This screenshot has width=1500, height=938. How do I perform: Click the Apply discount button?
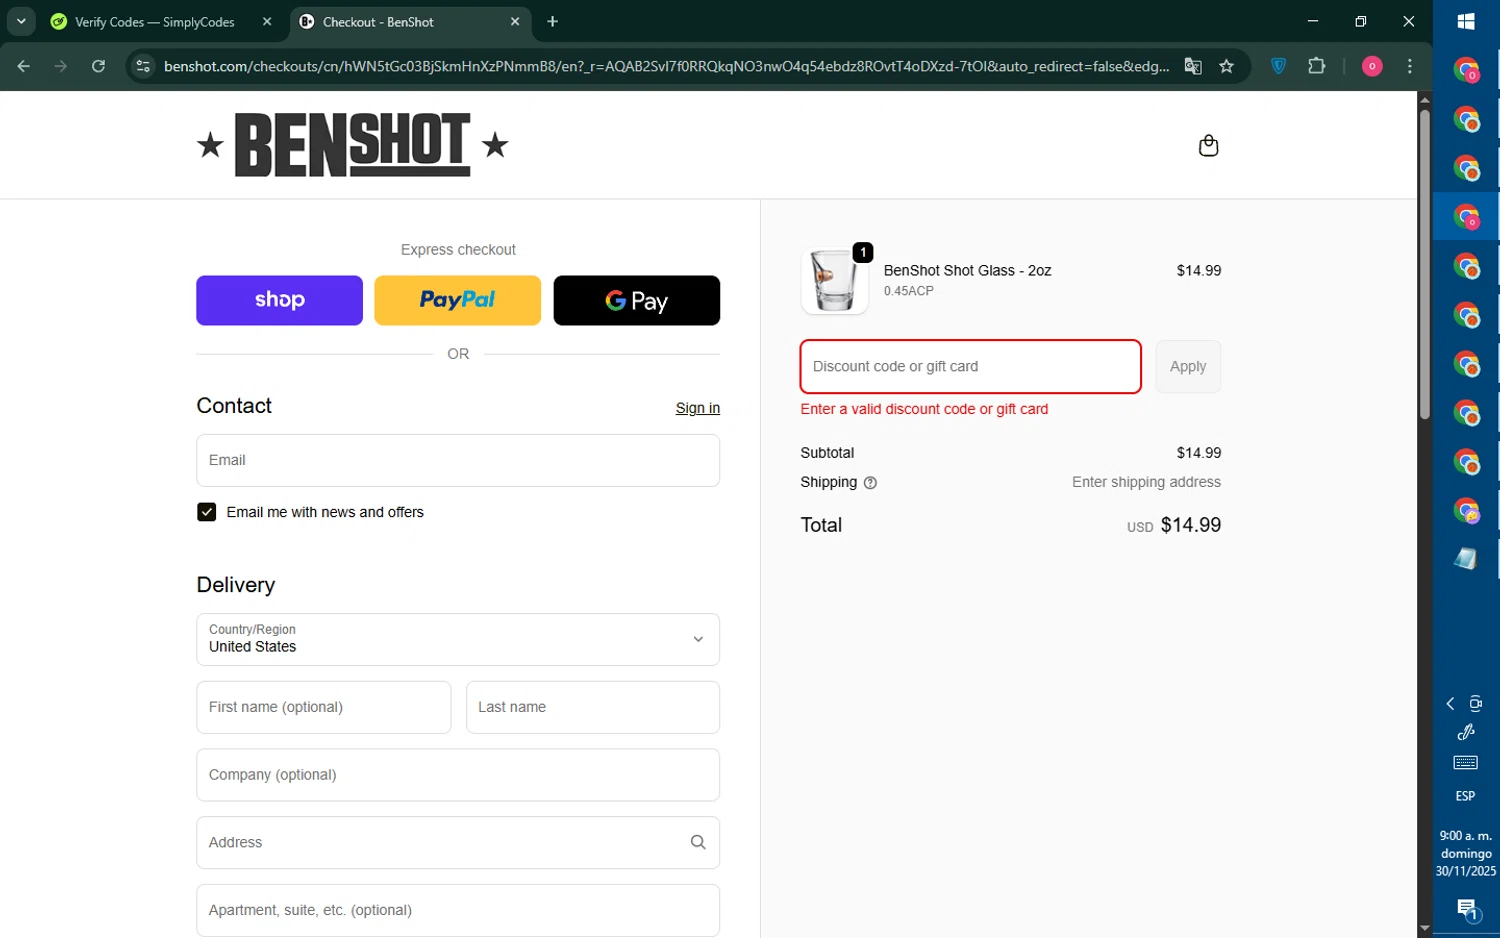pyautogui.click(x=1188, y=366)
